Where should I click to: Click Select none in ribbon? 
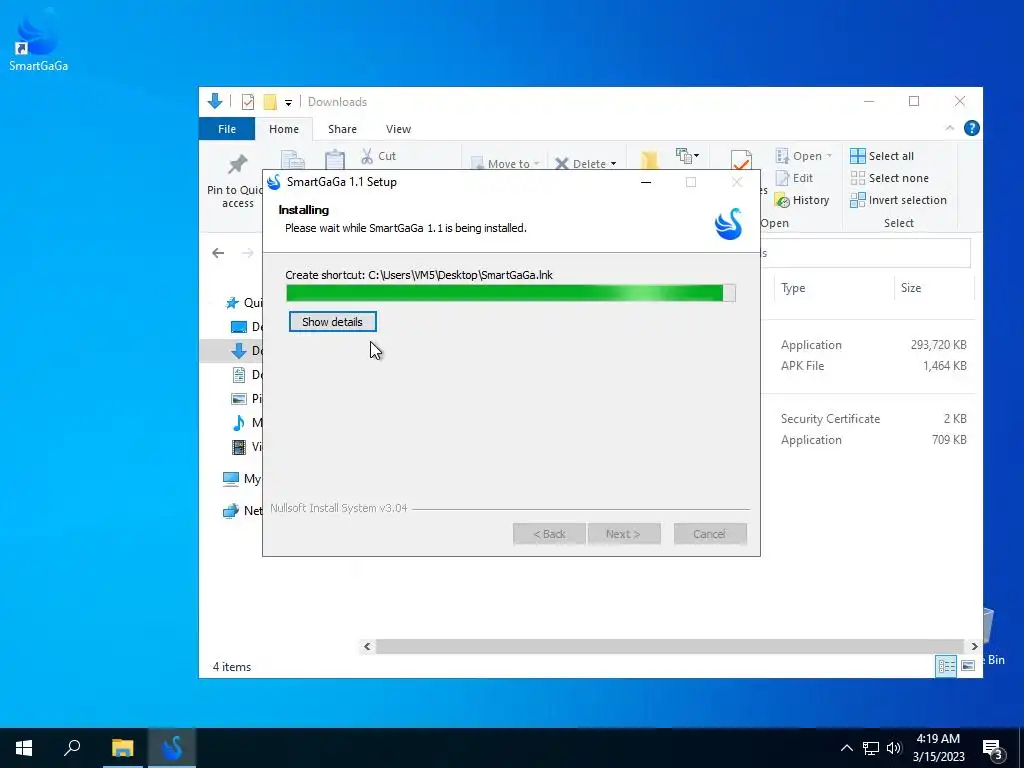tap(889, 178)
